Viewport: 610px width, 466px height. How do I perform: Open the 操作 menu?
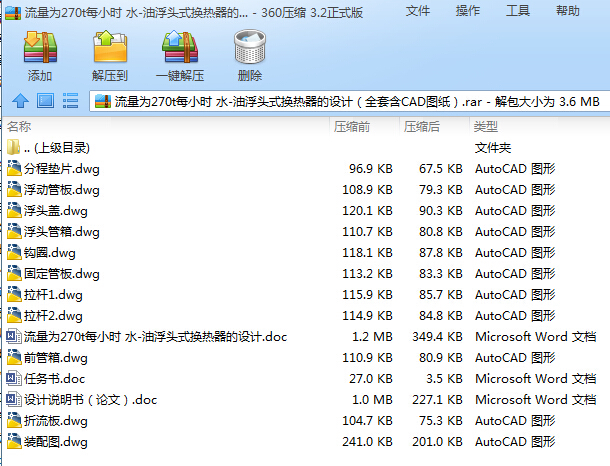tap(468, 11)
